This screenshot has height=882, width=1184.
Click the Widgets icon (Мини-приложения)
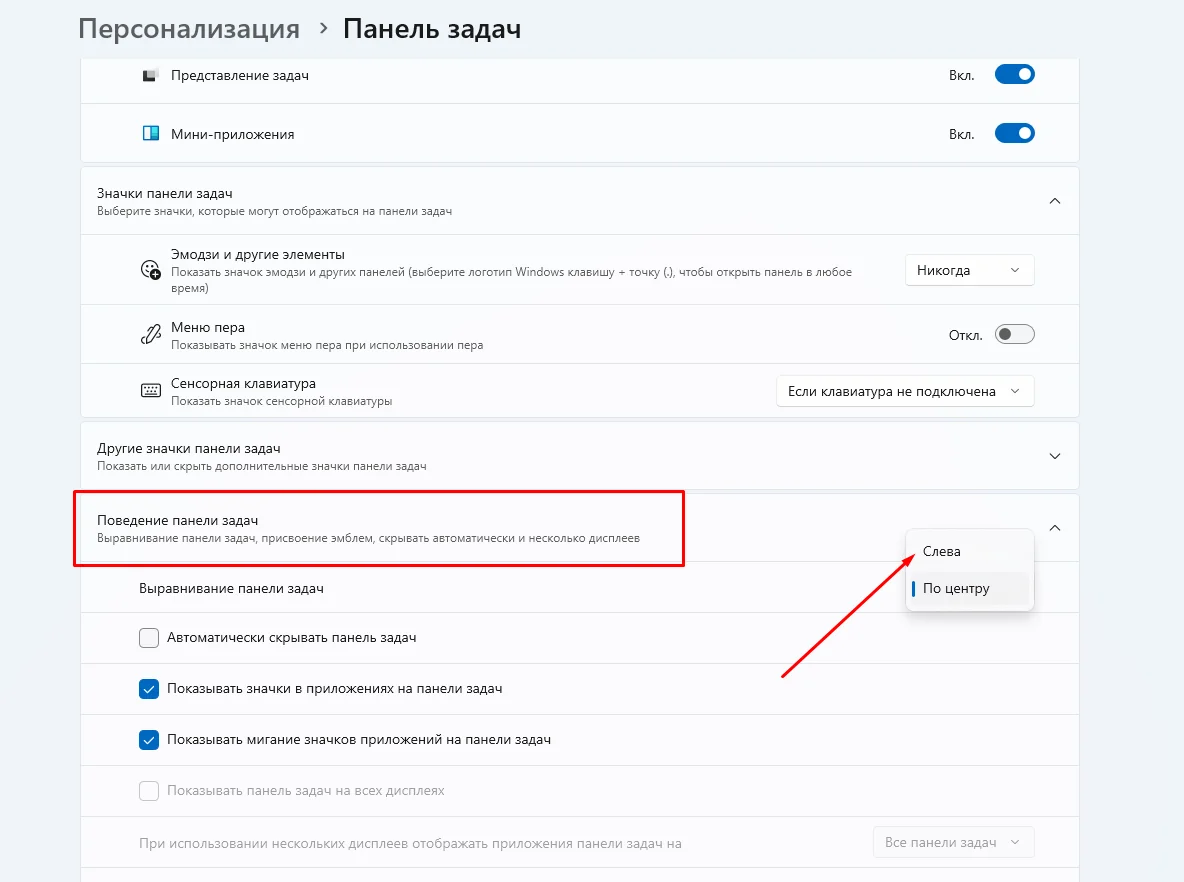150,134
